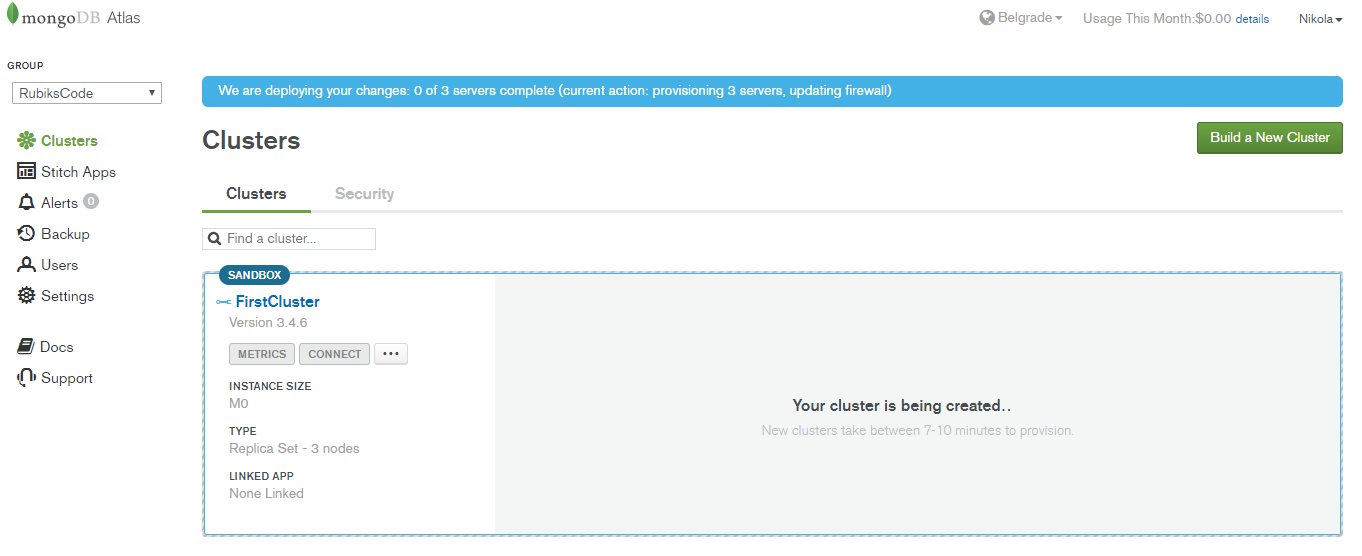
Task: Click the 'Usage This Month:$0.00' text
Action: click(1157, 19)
